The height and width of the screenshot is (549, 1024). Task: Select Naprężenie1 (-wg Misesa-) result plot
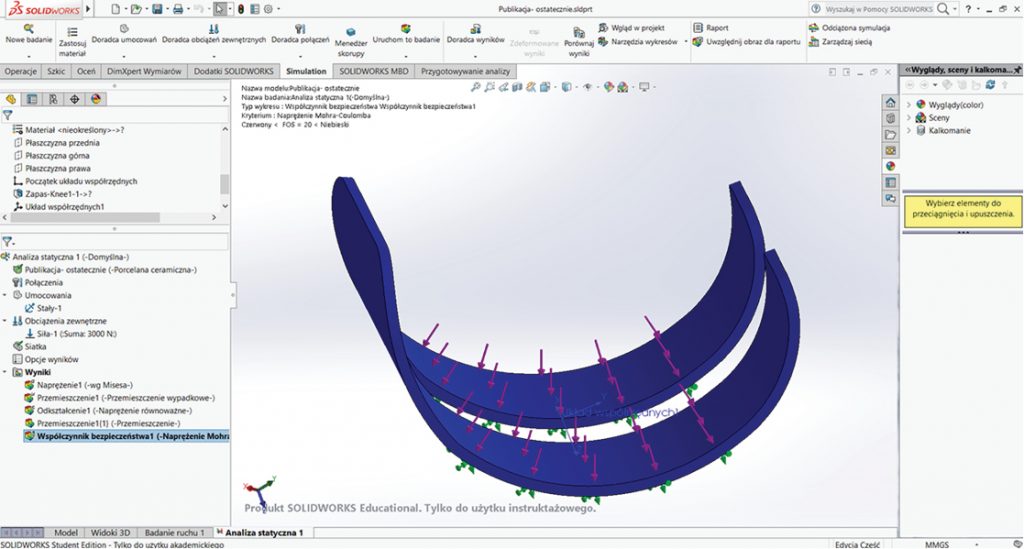pos(83,385)
